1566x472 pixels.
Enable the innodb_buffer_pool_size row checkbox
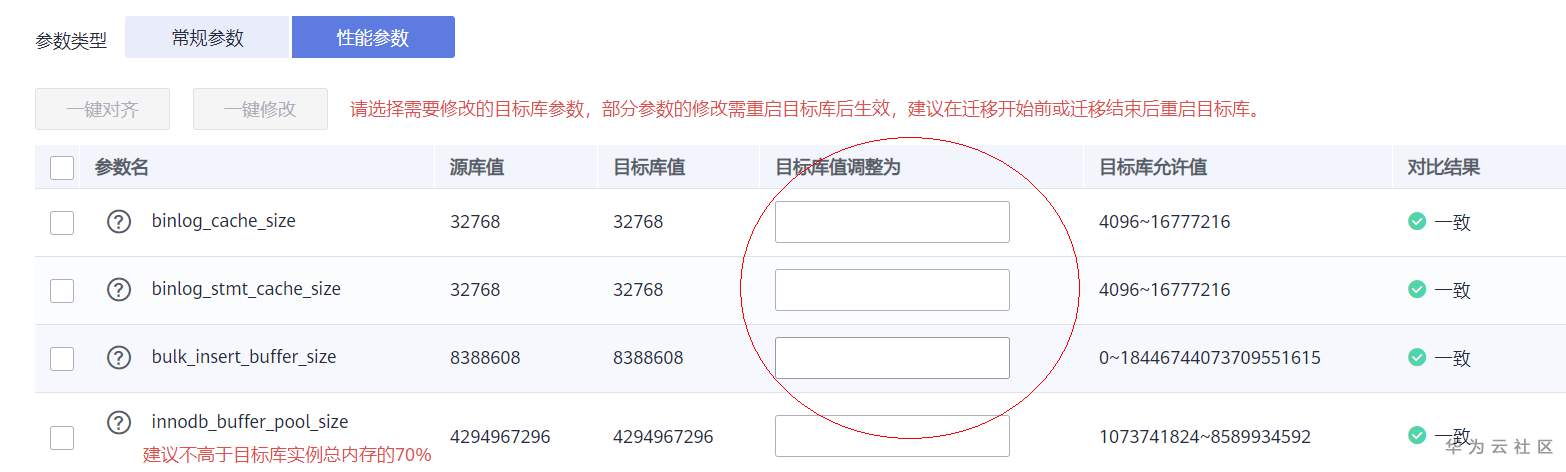pyautogui.click(x=62, y=437)
